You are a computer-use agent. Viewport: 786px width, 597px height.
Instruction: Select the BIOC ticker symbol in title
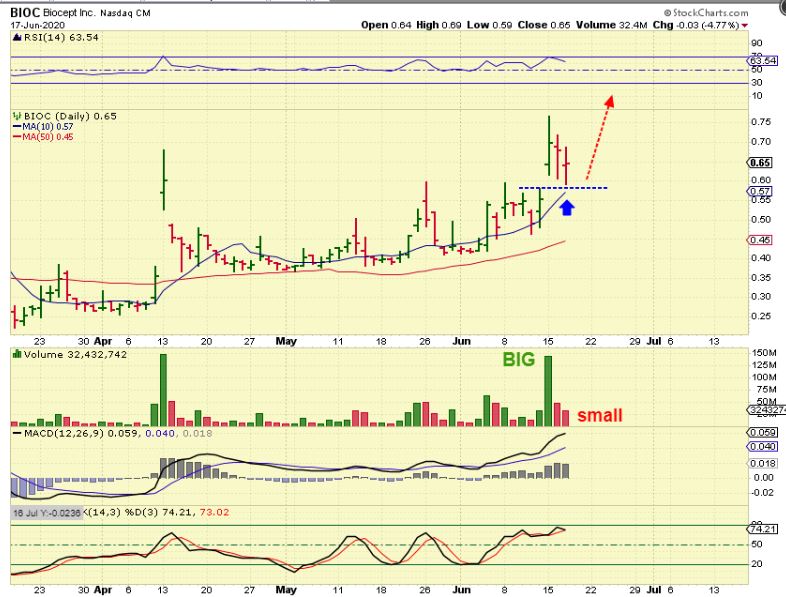(x=25, y=13)
